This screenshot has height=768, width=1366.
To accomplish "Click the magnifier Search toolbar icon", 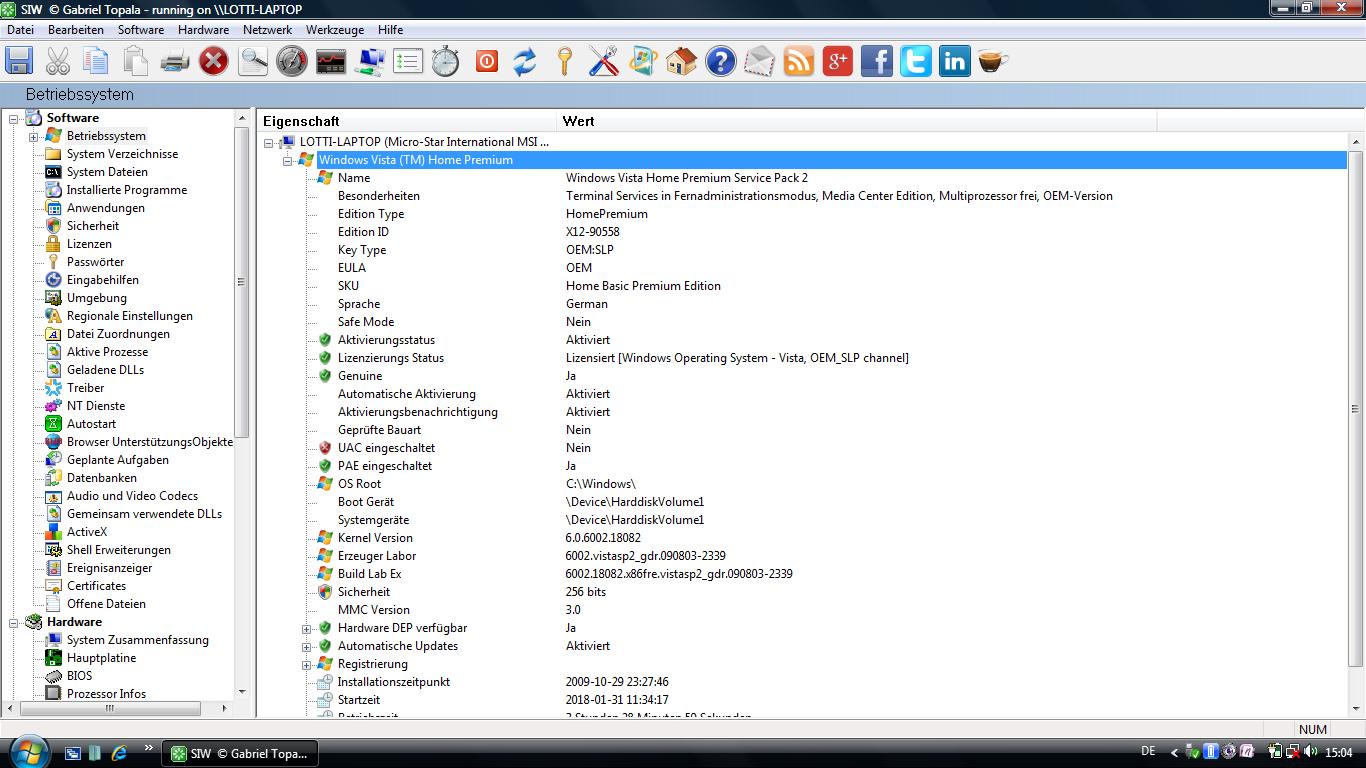I will pyautogui.click(x=253, y=61).
